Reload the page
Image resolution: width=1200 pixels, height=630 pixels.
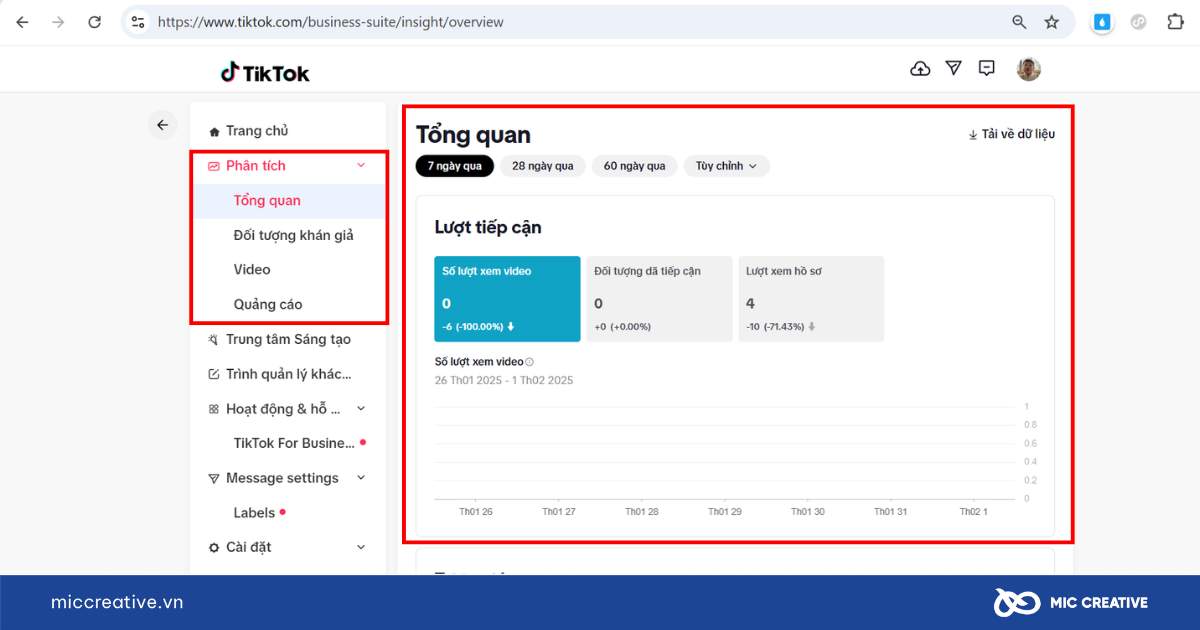pos(94,21)
